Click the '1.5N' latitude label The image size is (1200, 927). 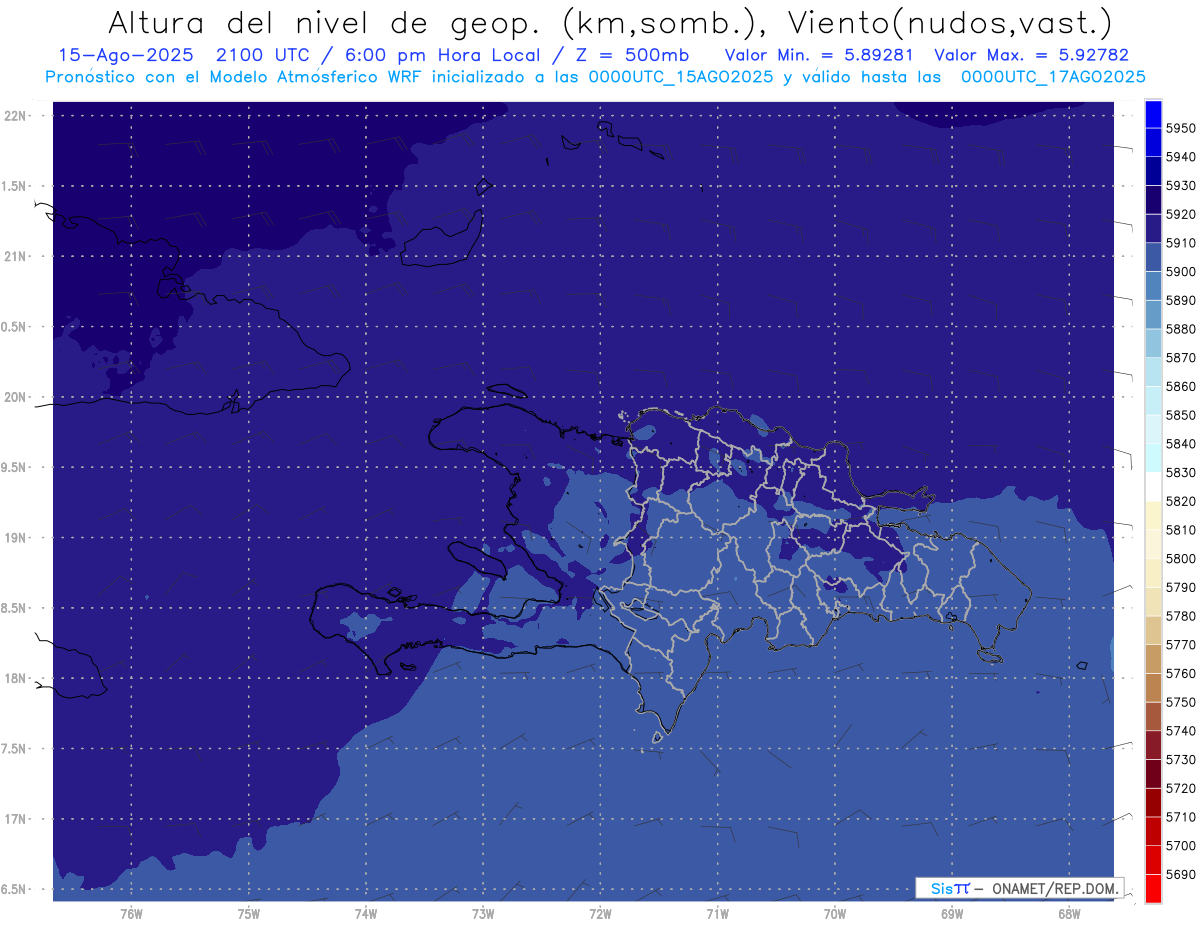coord(14,186)
